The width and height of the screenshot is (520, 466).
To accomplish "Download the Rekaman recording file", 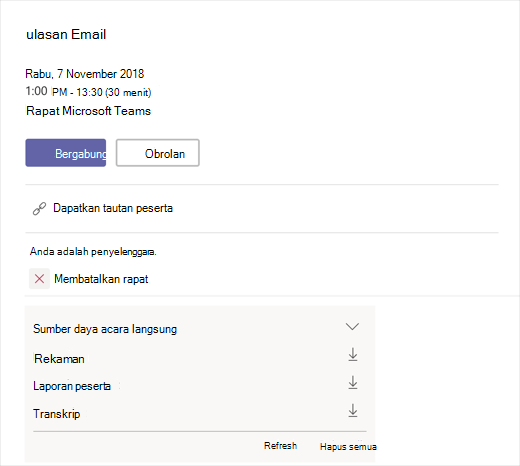I will tap(353, 355).
